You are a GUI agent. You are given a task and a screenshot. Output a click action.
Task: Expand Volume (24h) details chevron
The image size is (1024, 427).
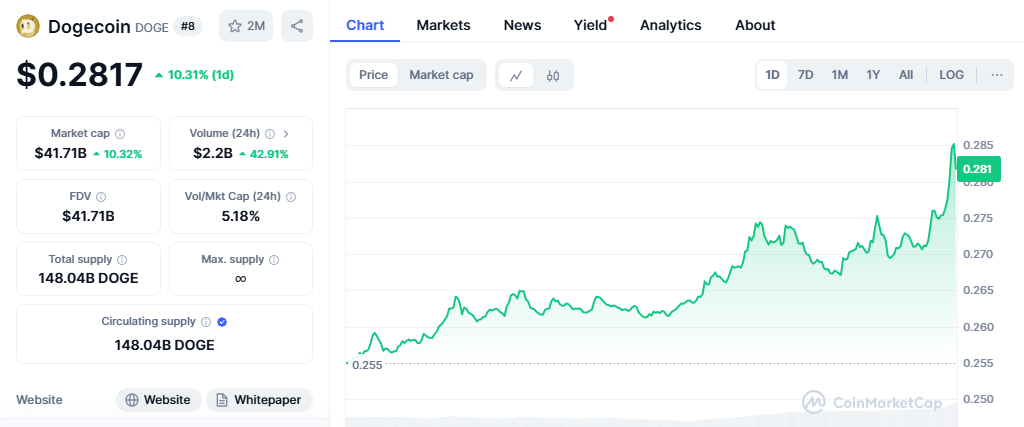(286, 133)
